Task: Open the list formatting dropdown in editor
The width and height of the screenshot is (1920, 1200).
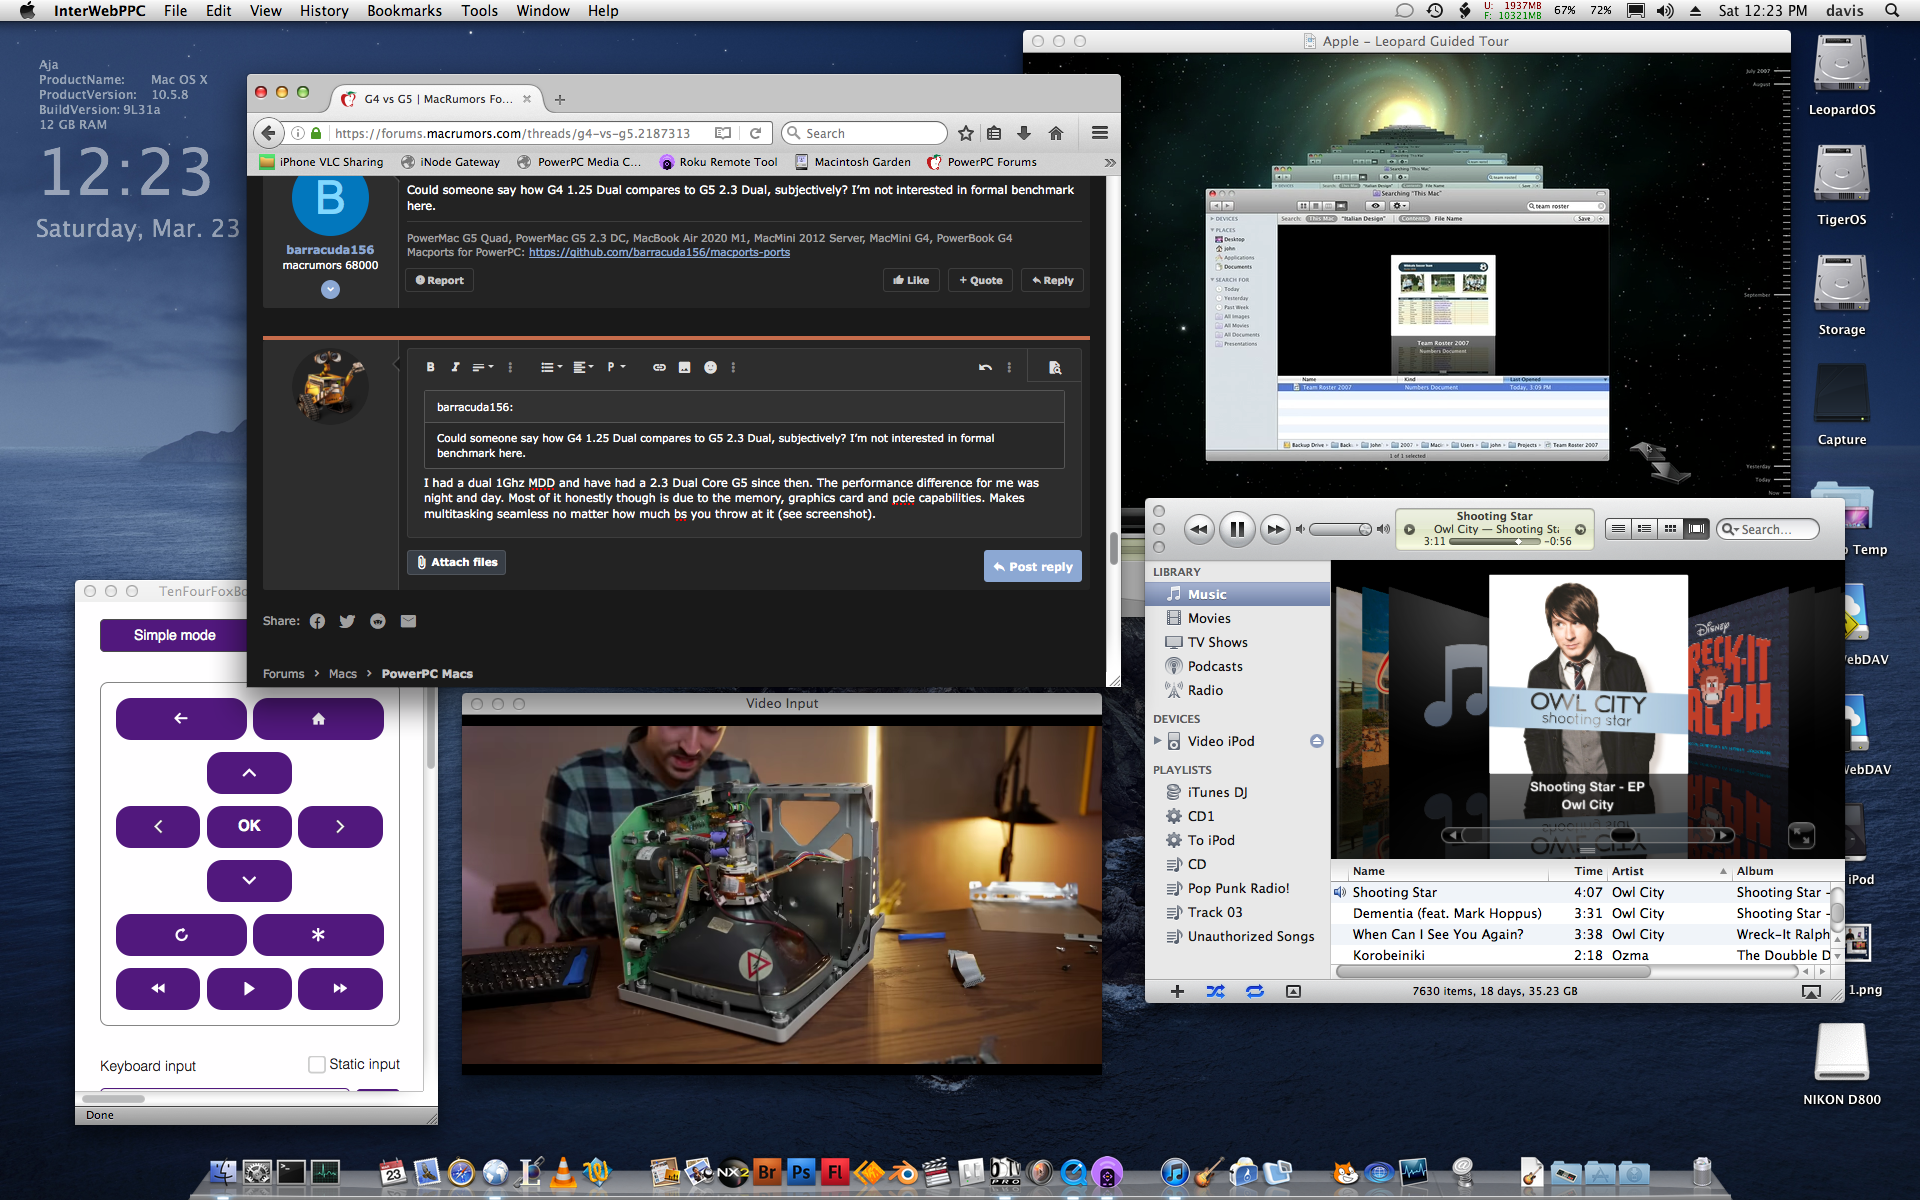Action: 551,367
